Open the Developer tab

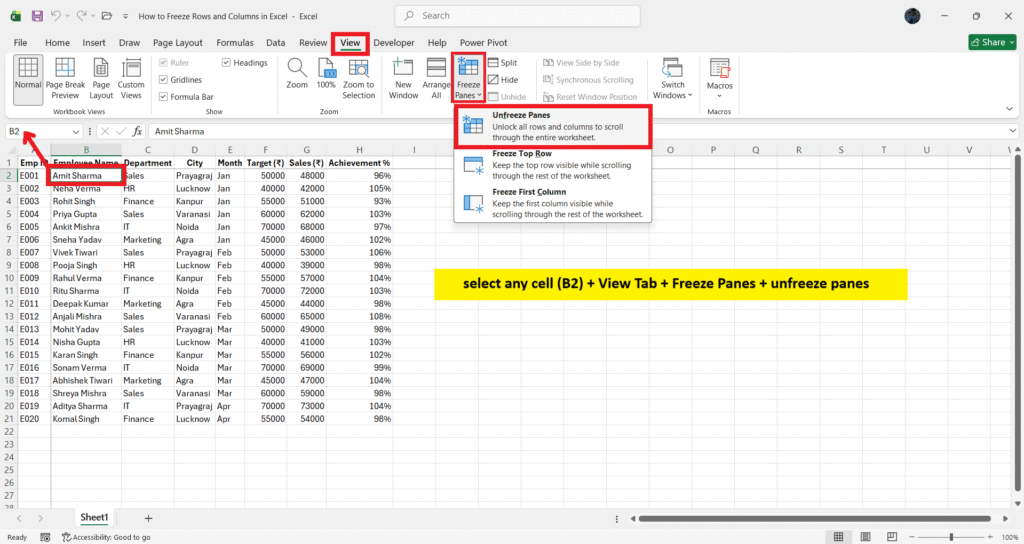tap(394, 42)
